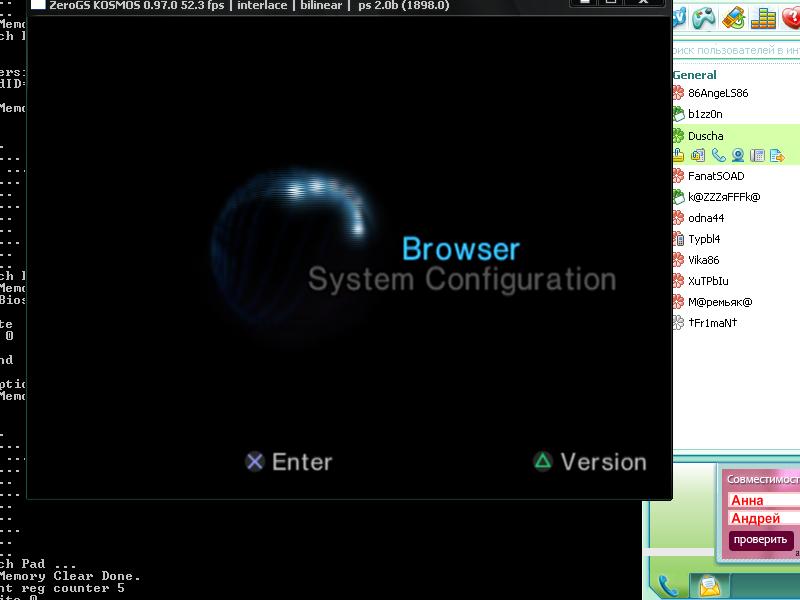Click the document with arrow icon under Duscha

[x=777, y=155]
